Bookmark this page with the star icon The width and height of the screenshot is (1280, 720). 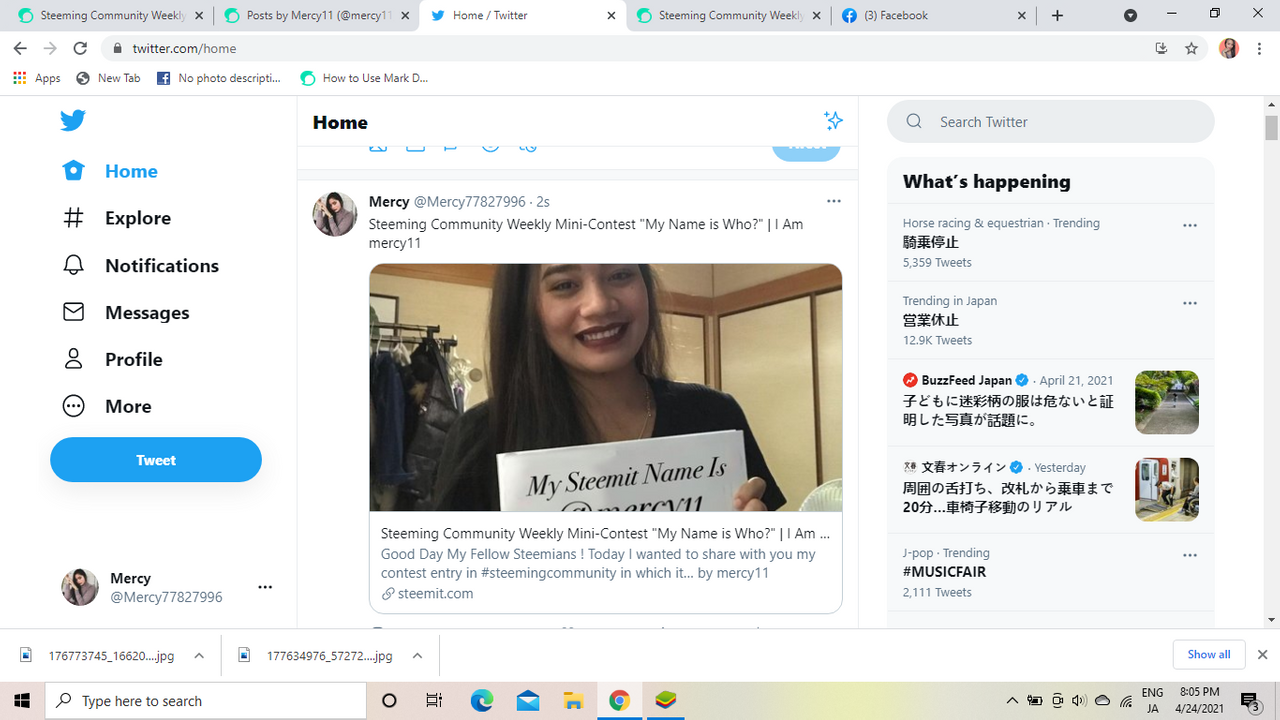[1191, 48]
